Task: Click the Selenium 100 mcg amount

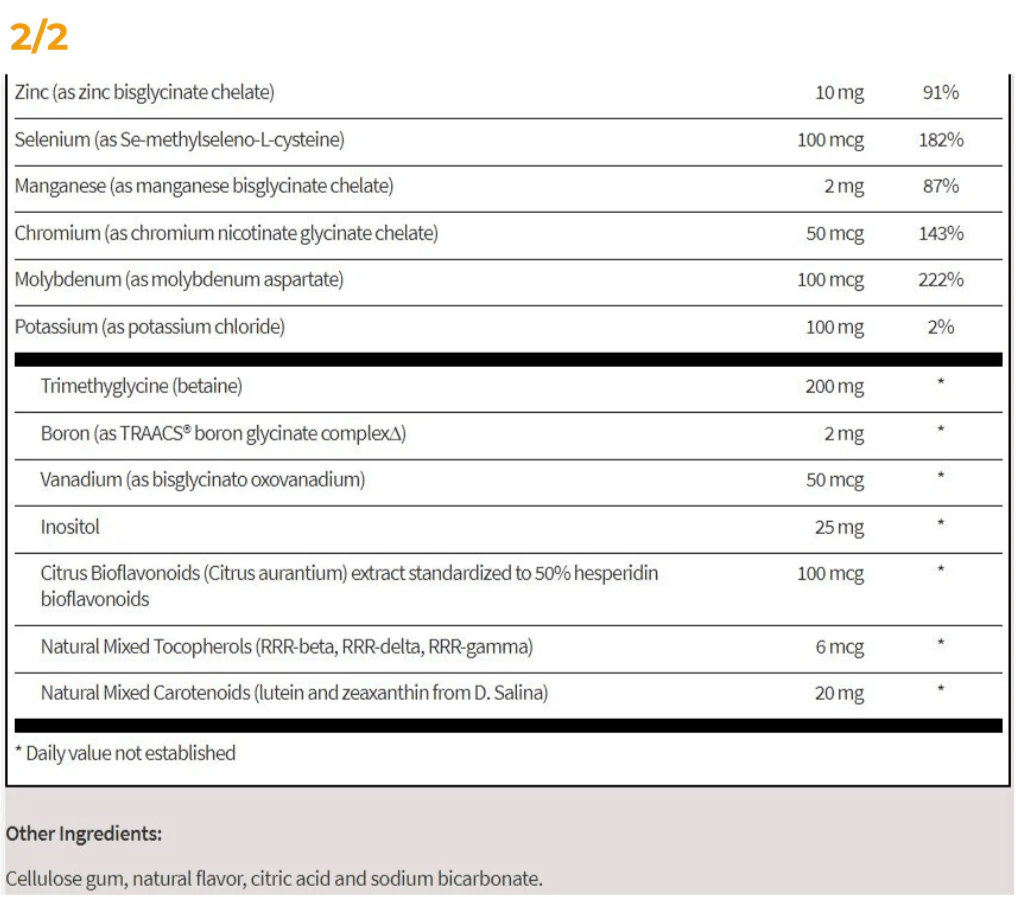Action: (x=830, y=140)
